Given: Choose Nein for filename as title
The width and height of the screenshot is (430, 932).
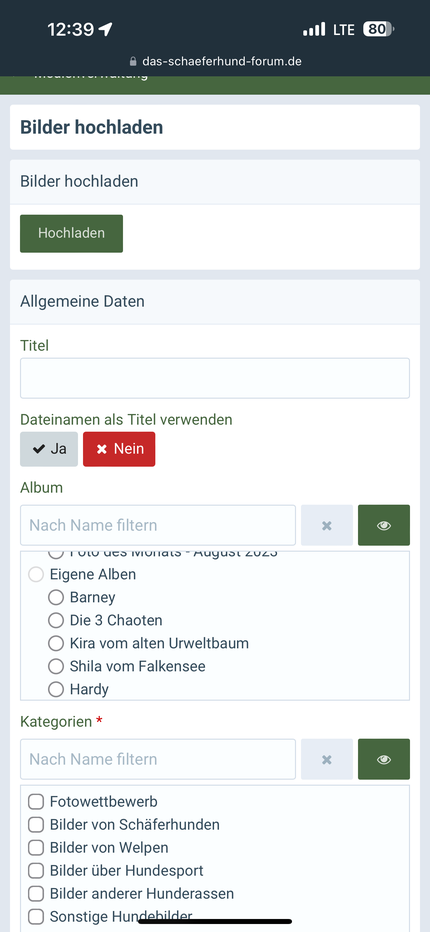Looking at the screenshot, I should [x=119, y=449].
